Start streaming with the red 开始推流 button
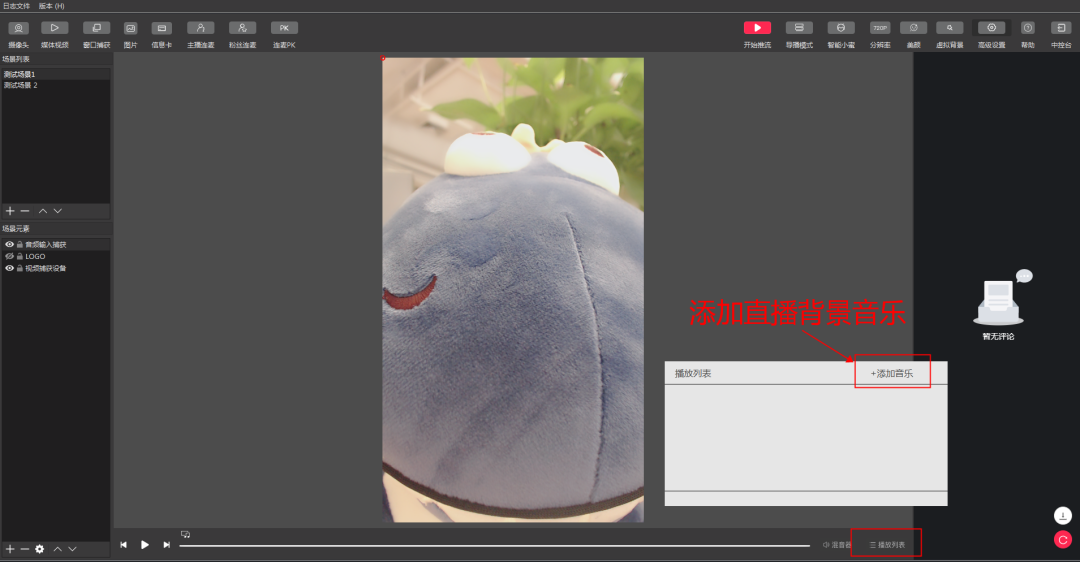The image size is (1080, 562). pyautogui.click(x=757, y=34)
